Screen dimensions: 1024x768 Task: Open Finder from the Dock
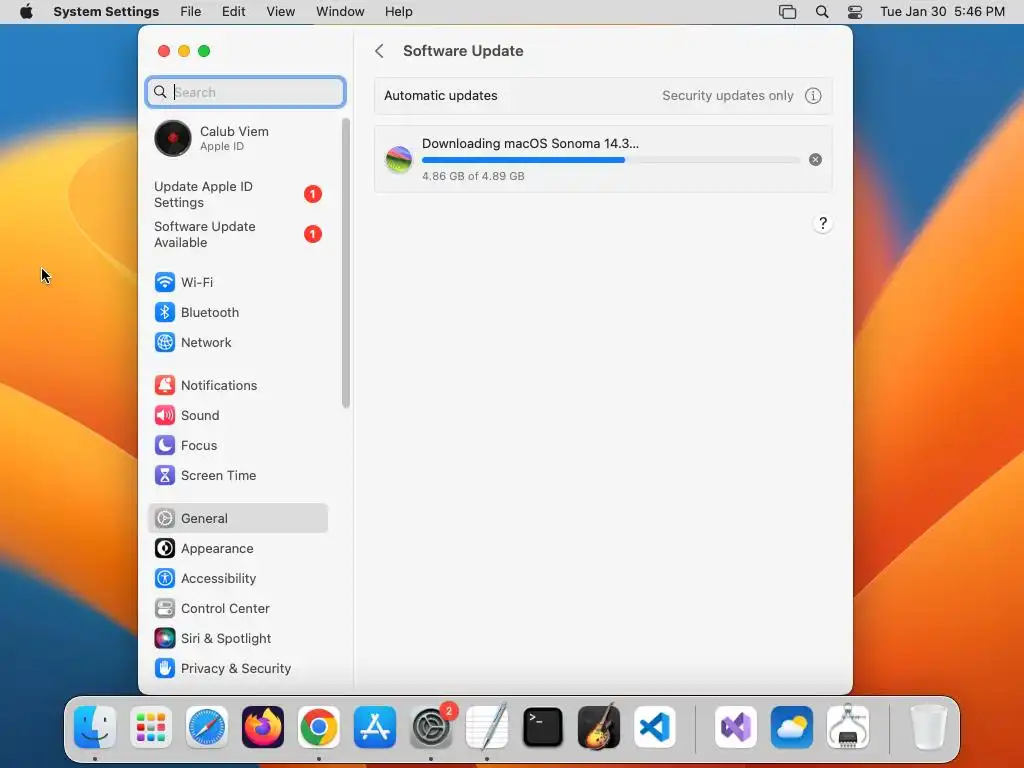coord(95,727)
